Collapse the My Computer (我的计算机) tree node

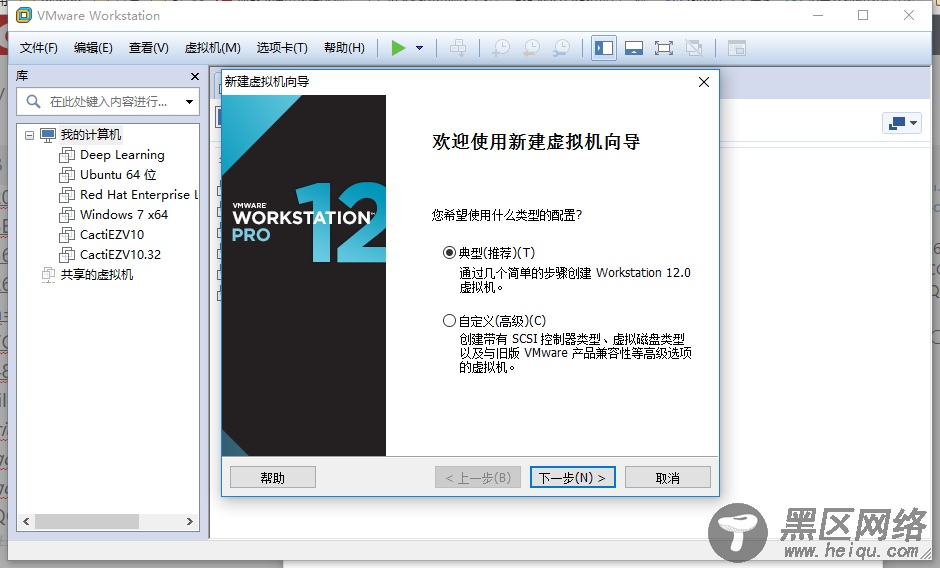pyautogui.click(x=29, y=135)
